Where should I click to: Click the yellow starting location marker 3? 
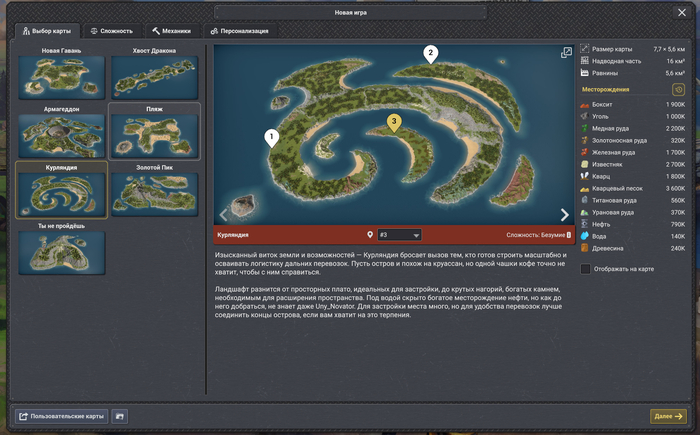pos(394,122)
